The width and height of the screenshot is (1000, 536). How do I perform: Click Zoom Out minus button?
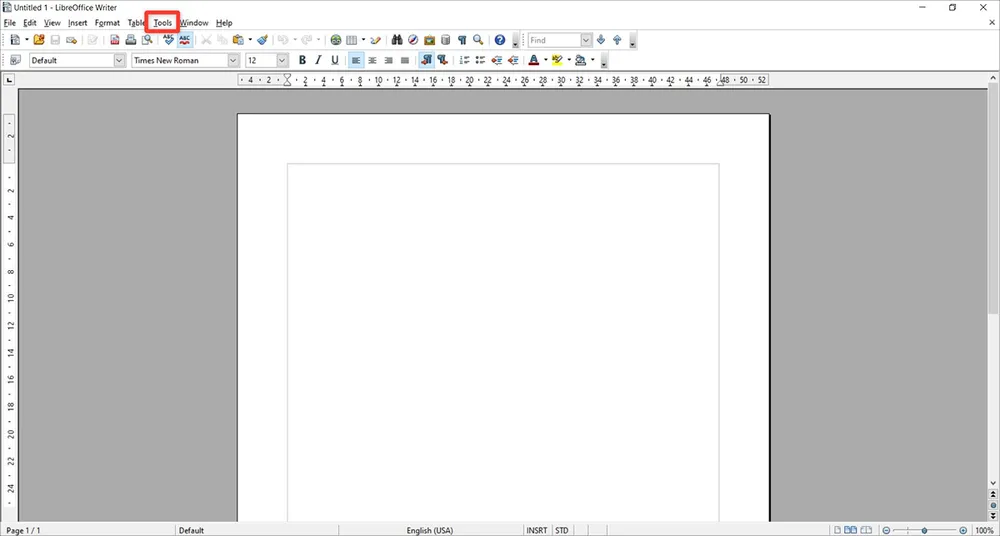point(886,530)
